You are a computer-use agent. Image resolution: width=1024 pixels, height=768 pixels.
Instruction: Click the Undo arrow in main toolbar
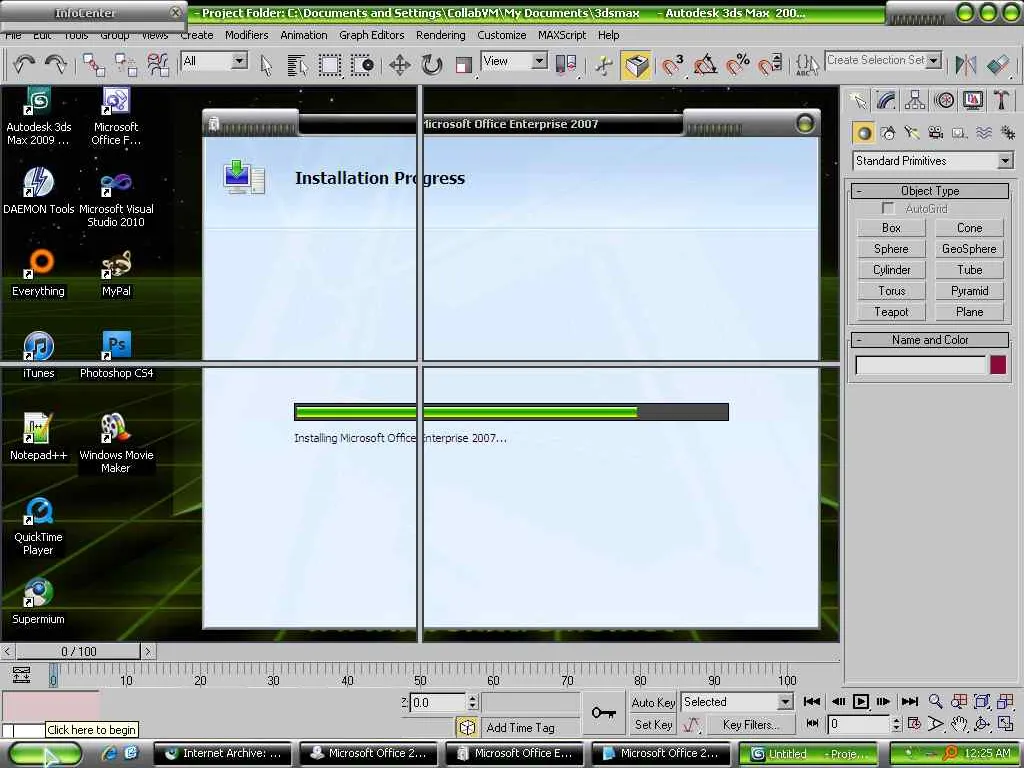(24, 64)
